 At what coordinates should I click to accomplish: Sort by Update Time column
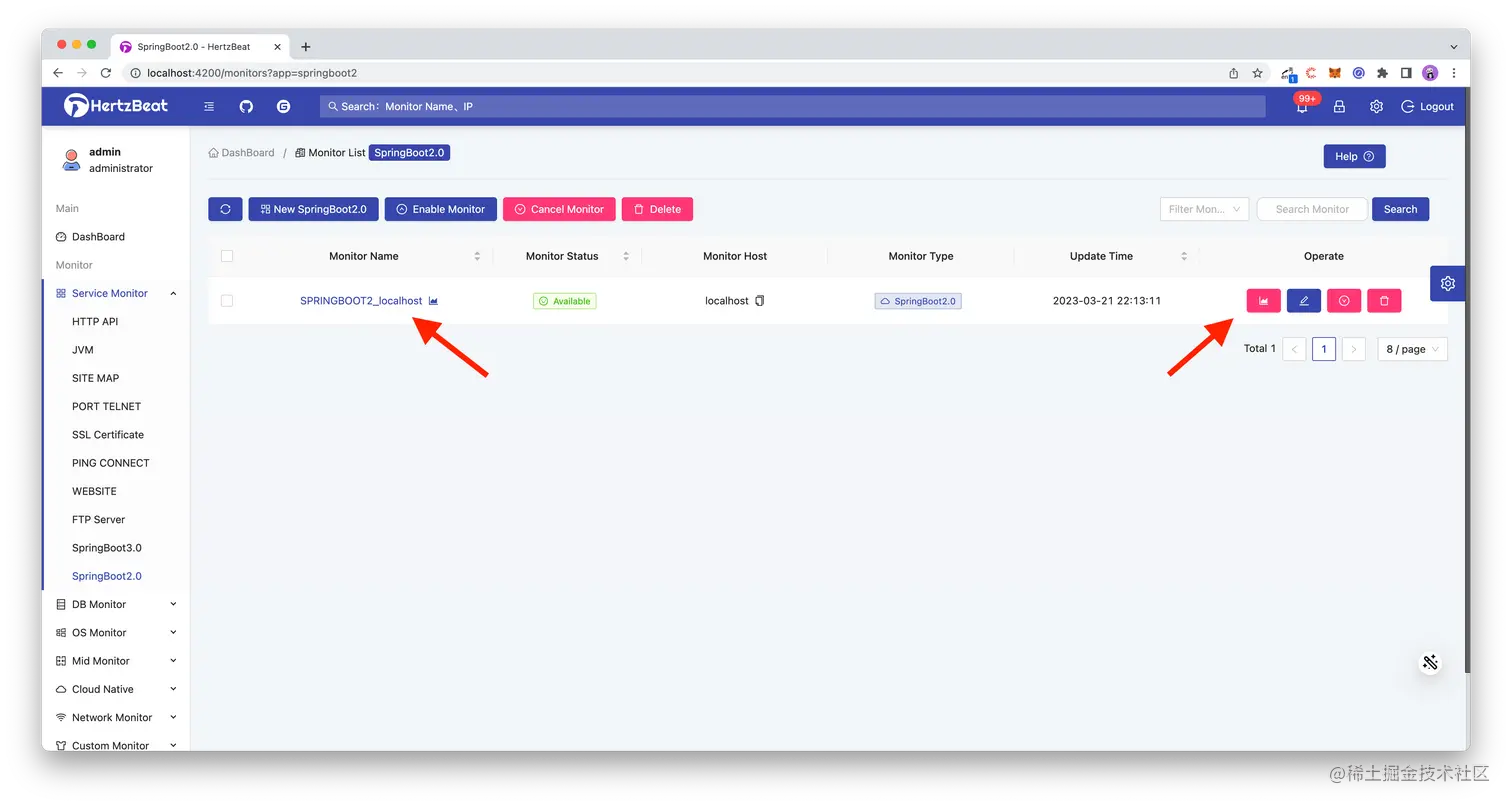coord(1184,256)
